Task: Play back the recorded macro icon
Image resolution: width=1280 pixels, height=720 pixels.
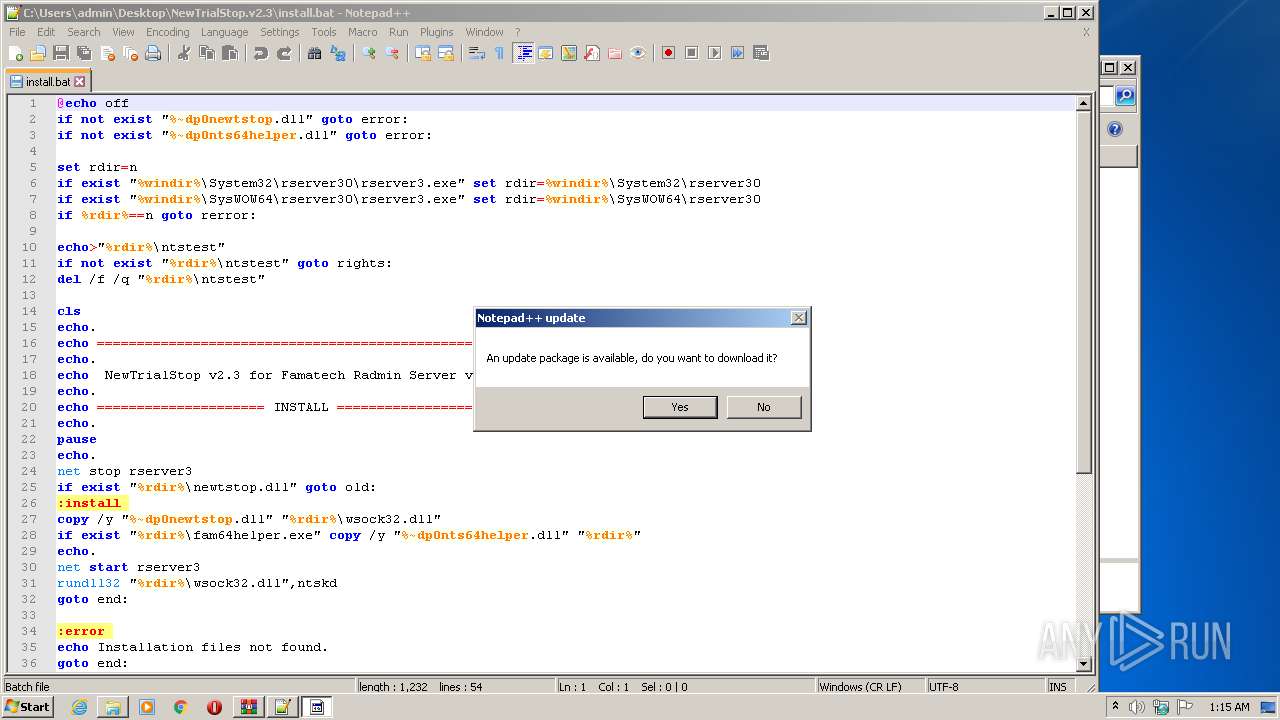Action: [714, 53]
